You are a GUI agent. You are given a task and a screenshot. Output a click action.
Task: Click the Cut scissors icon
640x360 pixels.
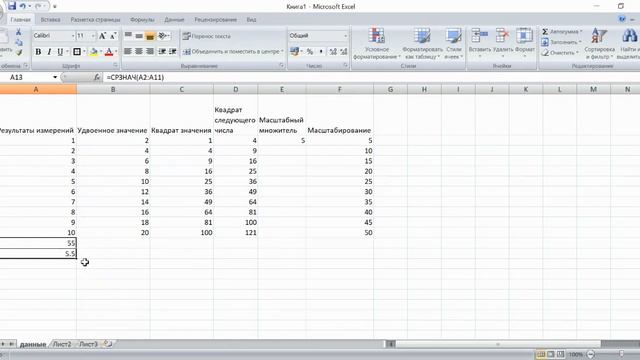(x=18, y=32)
